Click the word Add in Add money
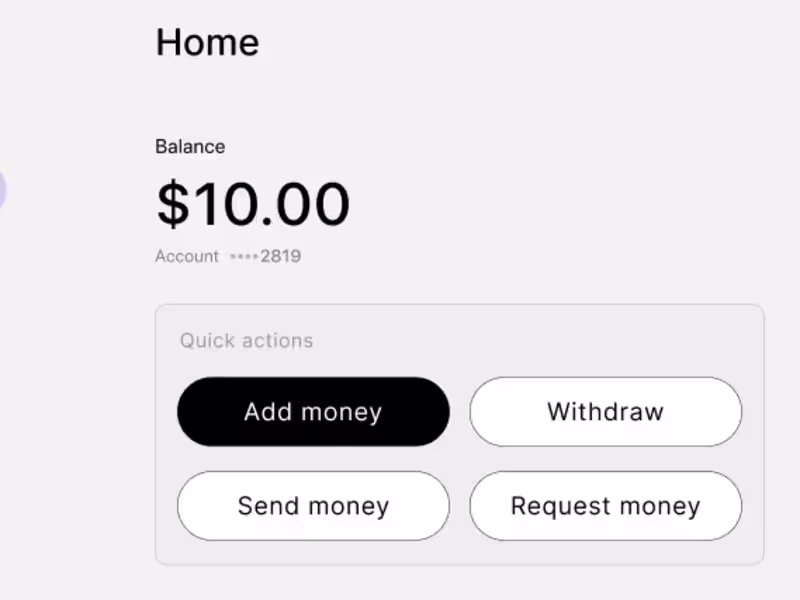 tap(267, 411)
